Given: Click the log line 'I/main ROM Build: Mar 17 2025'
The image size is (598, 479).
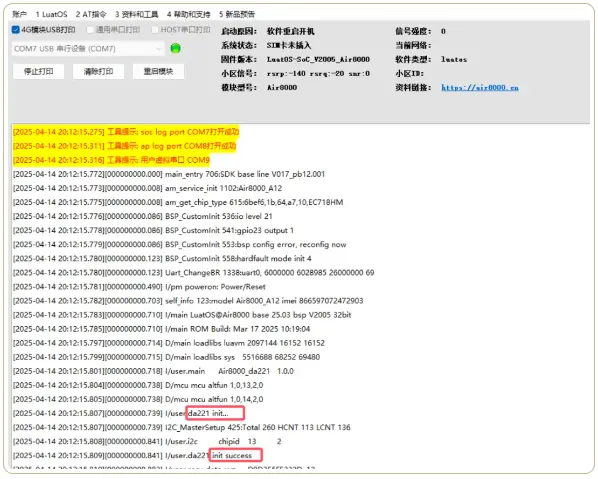Looking at the screenshot, I should 162,329.
